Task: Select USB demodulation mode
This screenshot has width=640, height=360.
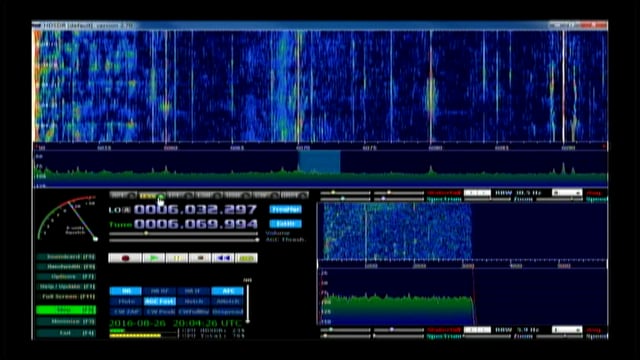Action: point(237,196)
